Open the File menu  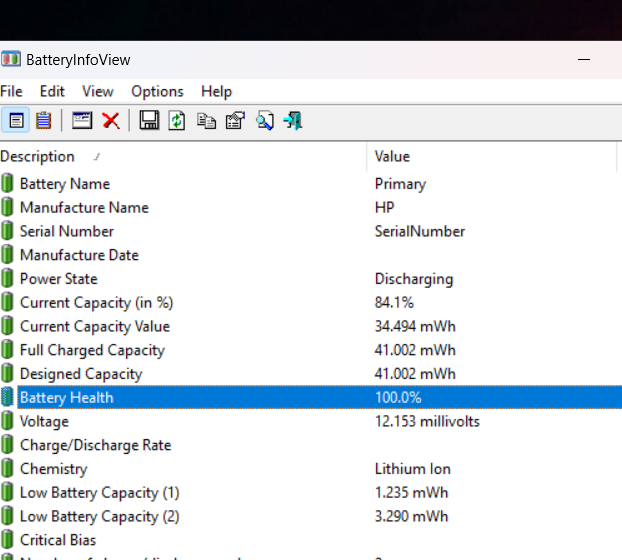(11, 92)
